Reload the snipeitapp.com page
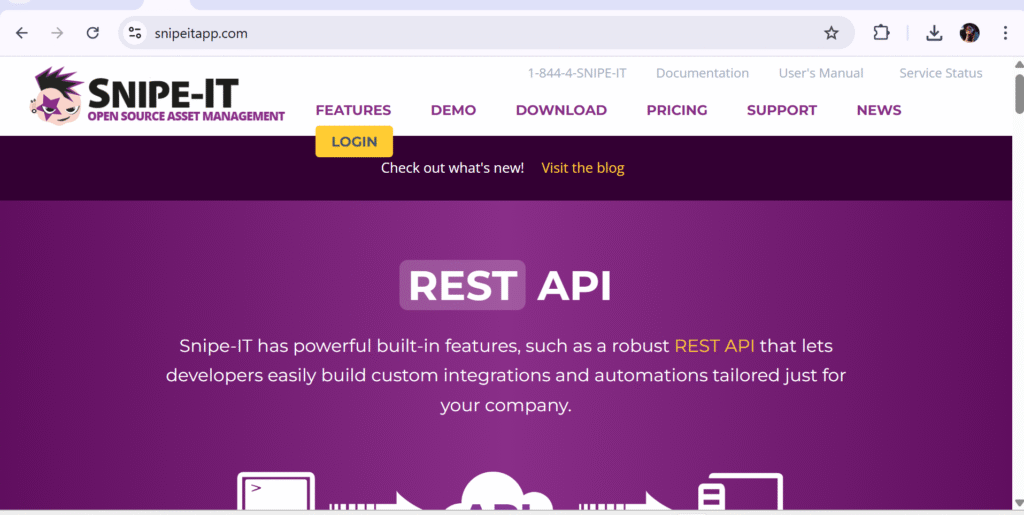 point(93,33)
